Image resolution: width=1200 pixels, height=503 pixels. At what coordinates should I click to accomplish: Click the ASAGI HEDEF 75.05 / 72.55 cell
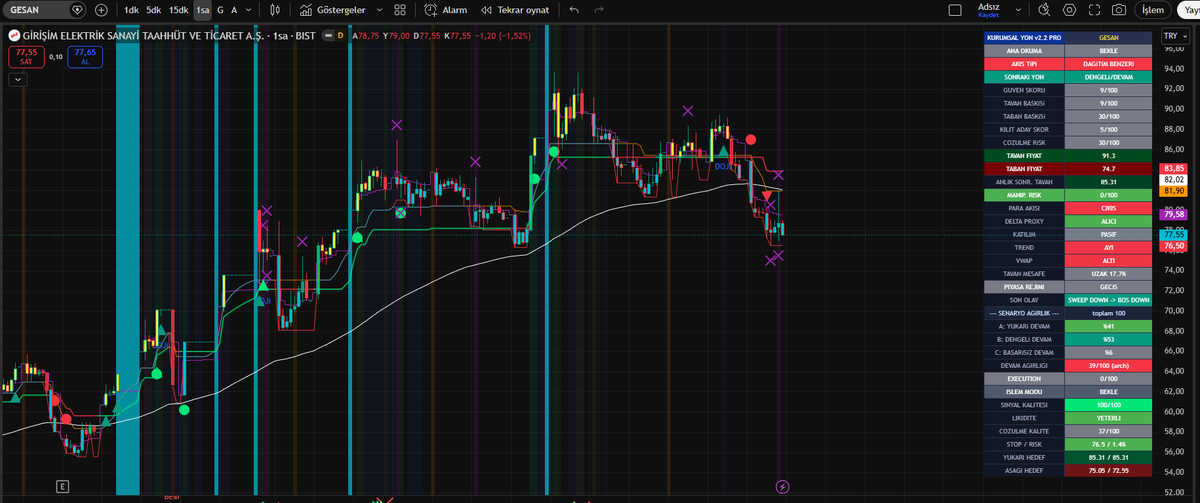coord(1109,470)
